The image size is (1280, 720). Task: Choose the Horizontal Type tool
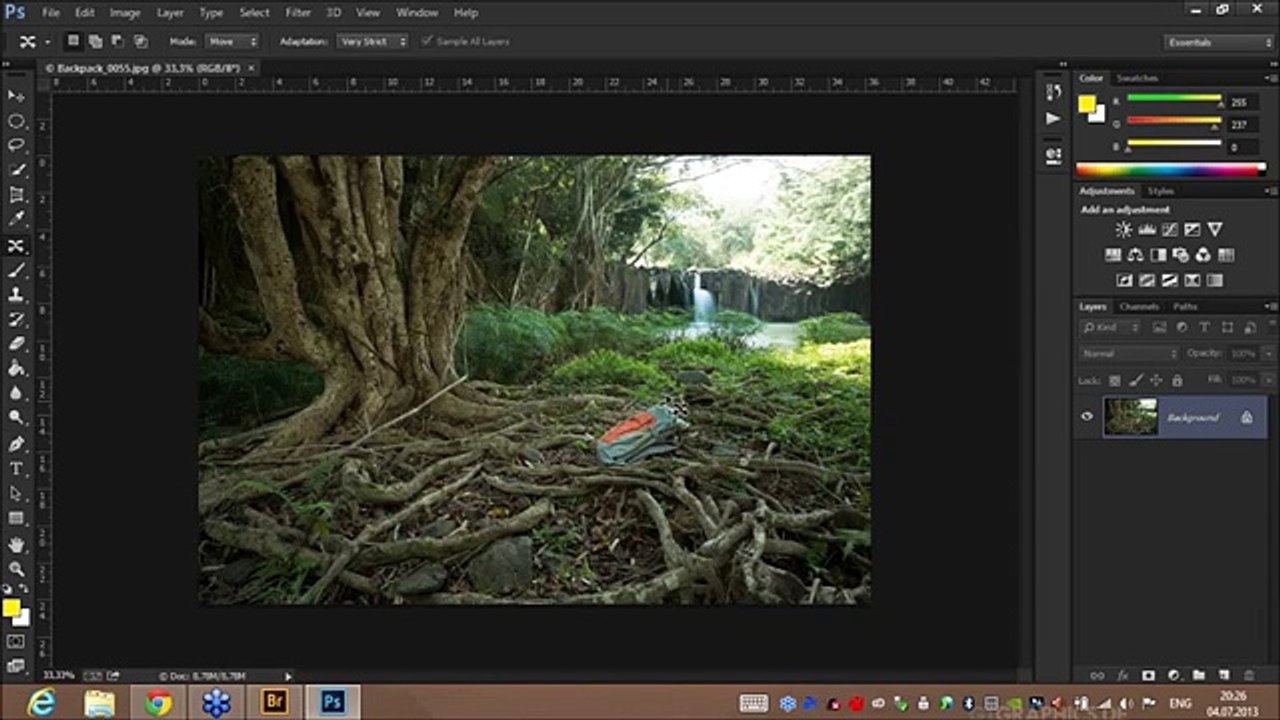16,469
